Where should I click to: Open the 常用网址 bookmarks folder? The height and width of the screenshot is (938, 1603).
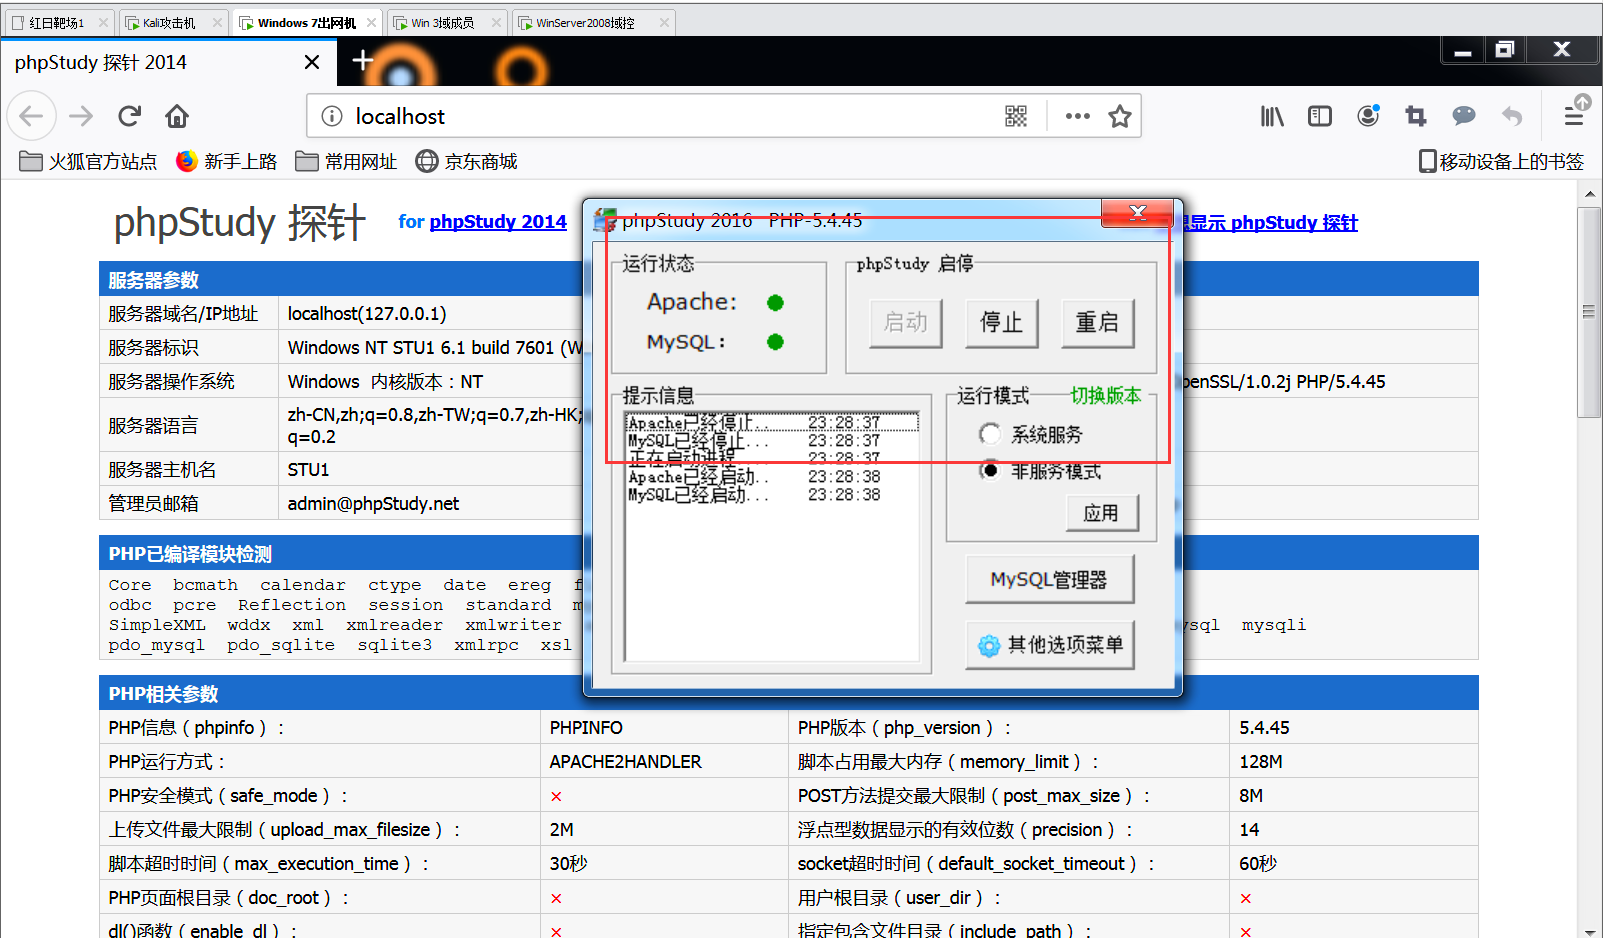(345, 161)
